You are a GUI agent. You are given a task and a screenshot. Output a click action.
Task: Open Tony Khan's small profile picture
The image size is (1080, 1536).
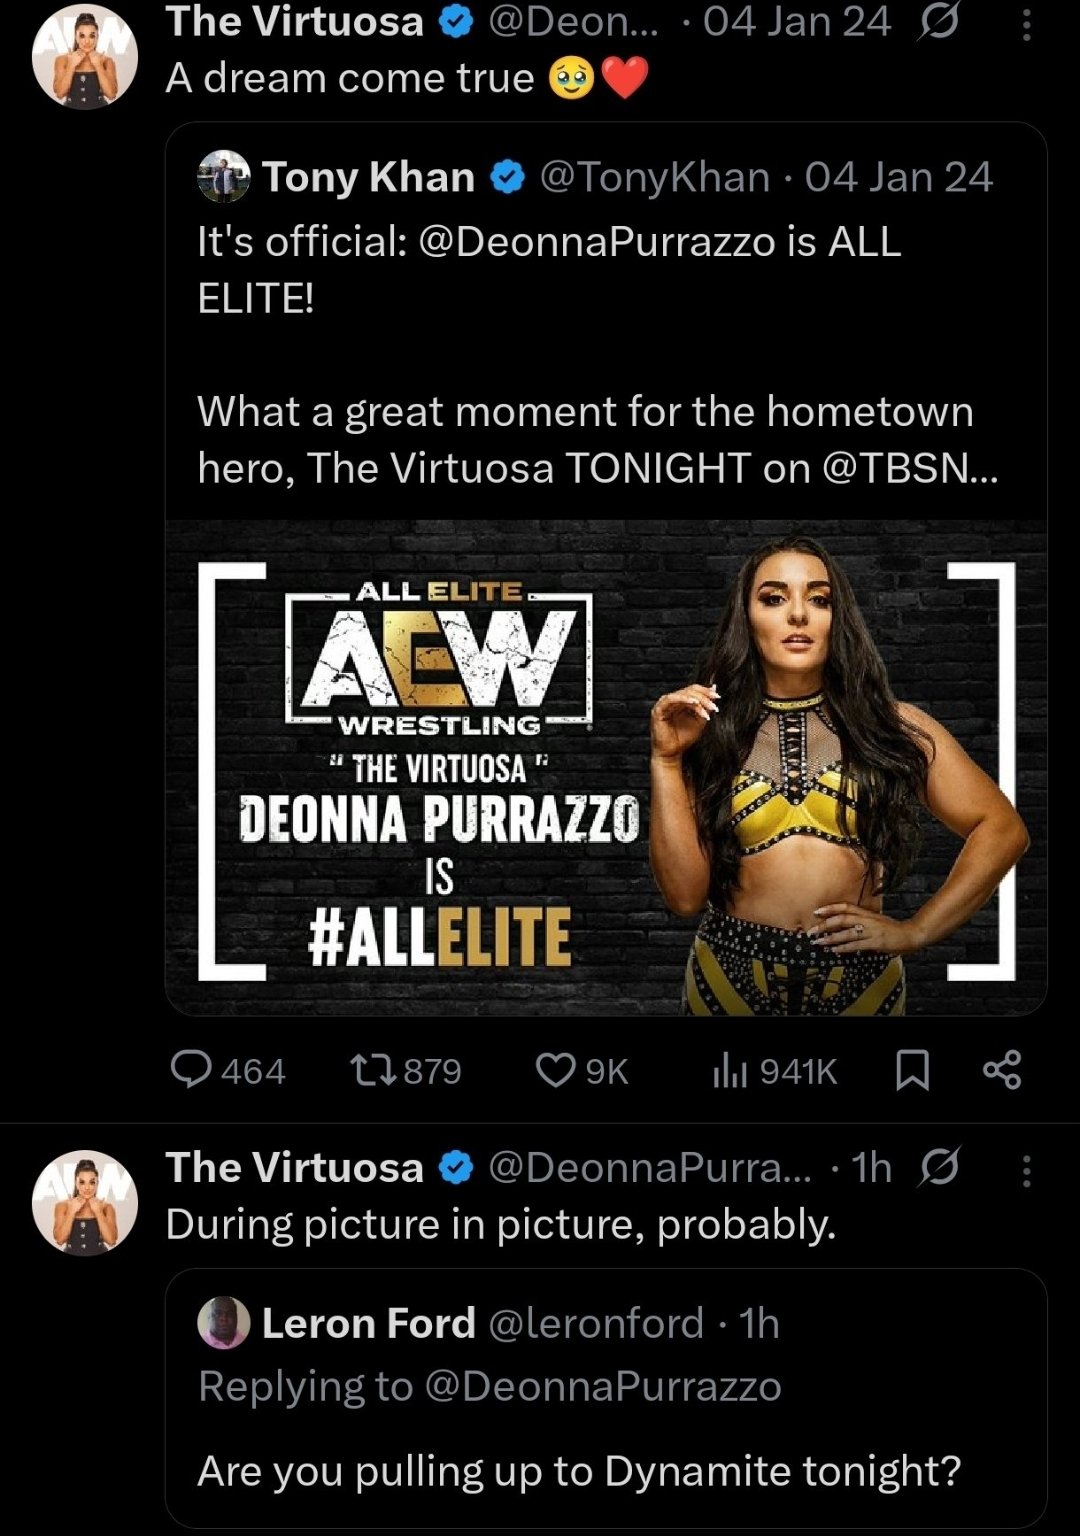pyautogui.click(x=224, y=177)
